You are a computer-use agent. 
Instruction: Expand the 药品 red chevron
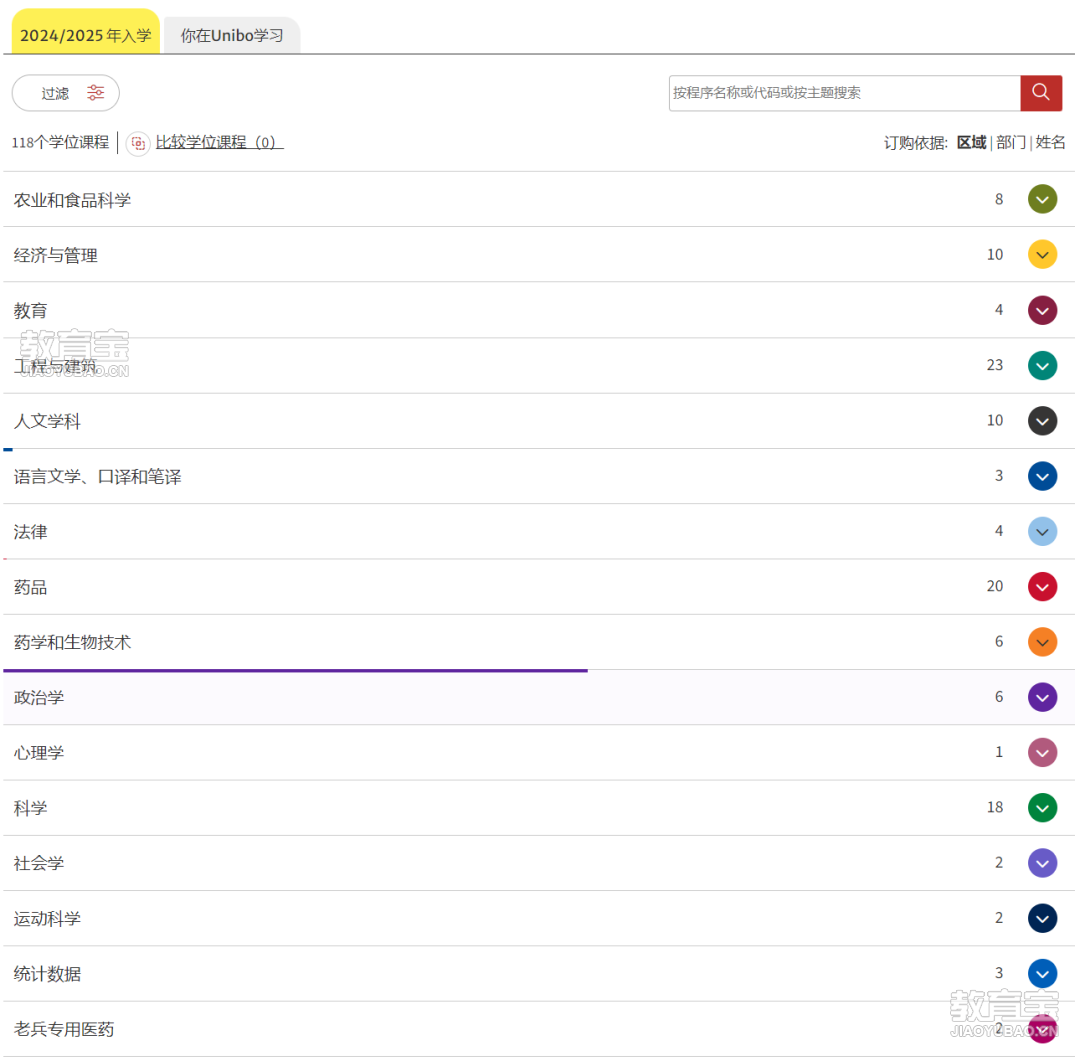tap(1042, 587)
